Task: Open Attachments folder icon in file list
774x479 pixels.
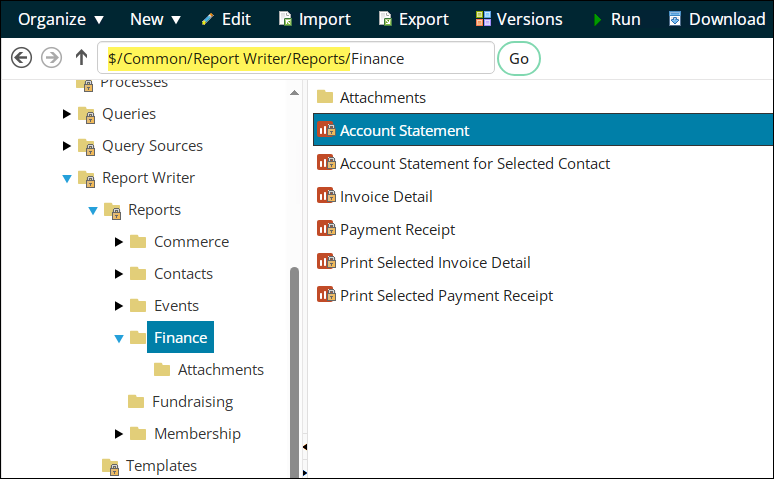Action: coord(325,96)
